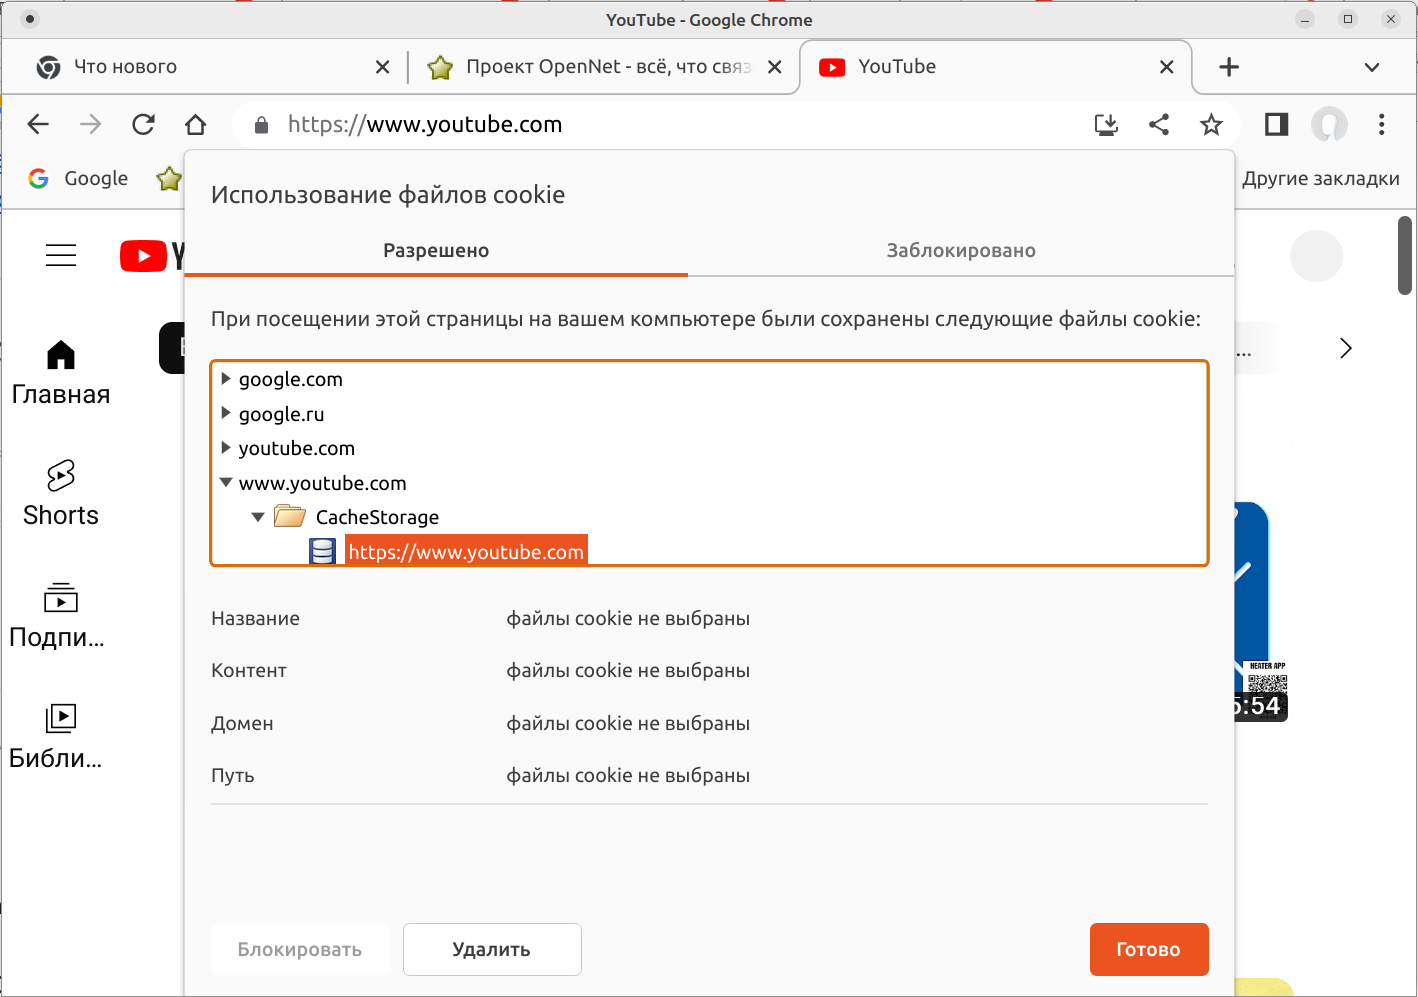Toggle the Chrome side panel icon

1276,124
